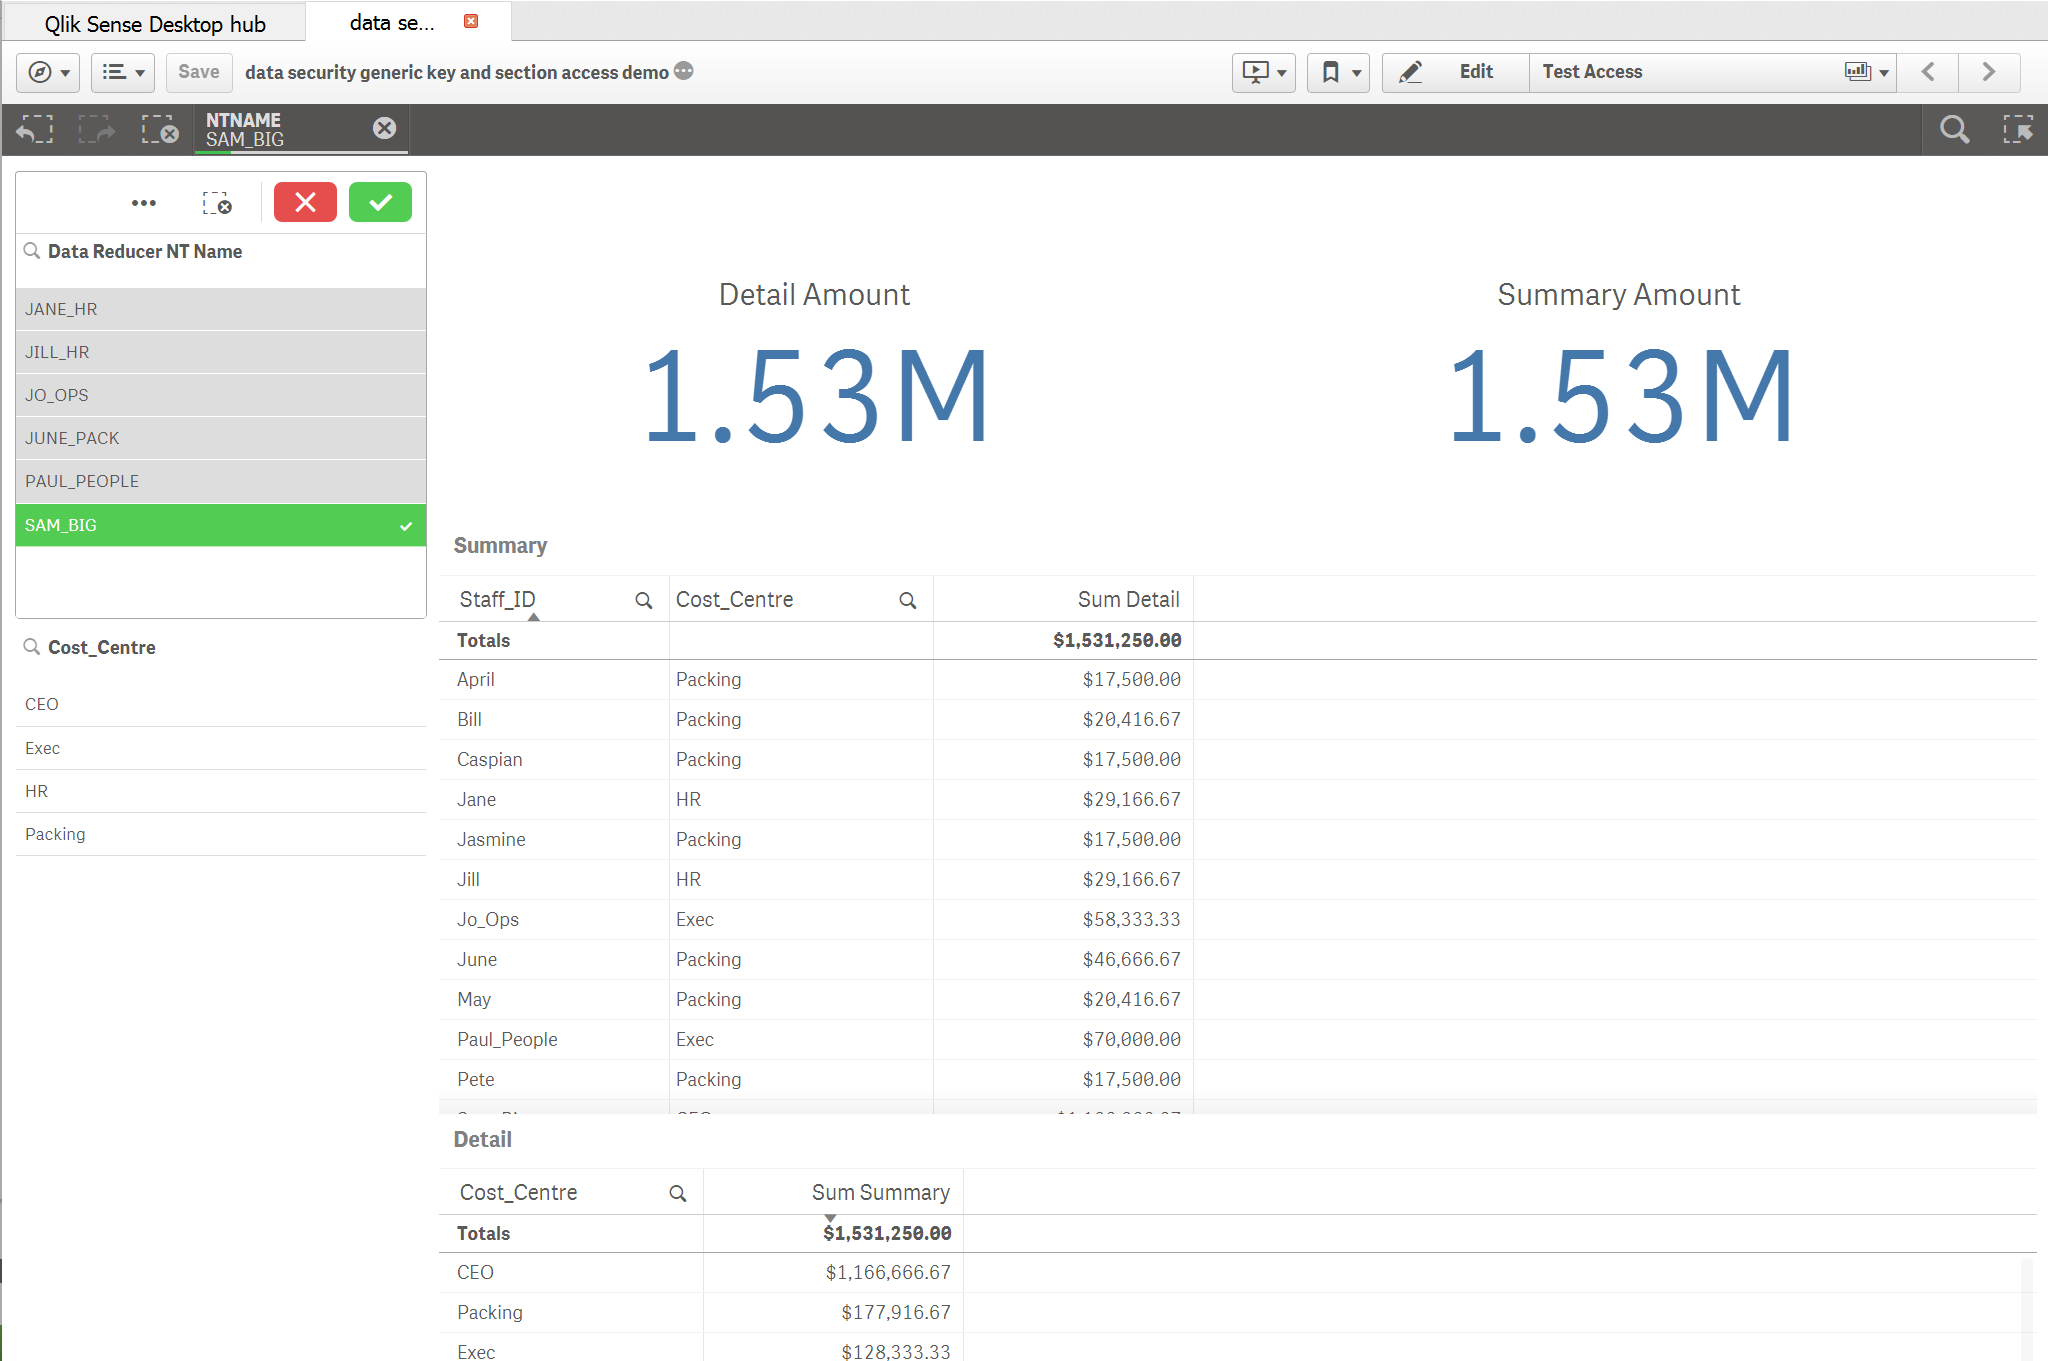Sort by Sum Summary column header
Viewport: 2048px width, 1361px height.
(x=880, y=1192)
